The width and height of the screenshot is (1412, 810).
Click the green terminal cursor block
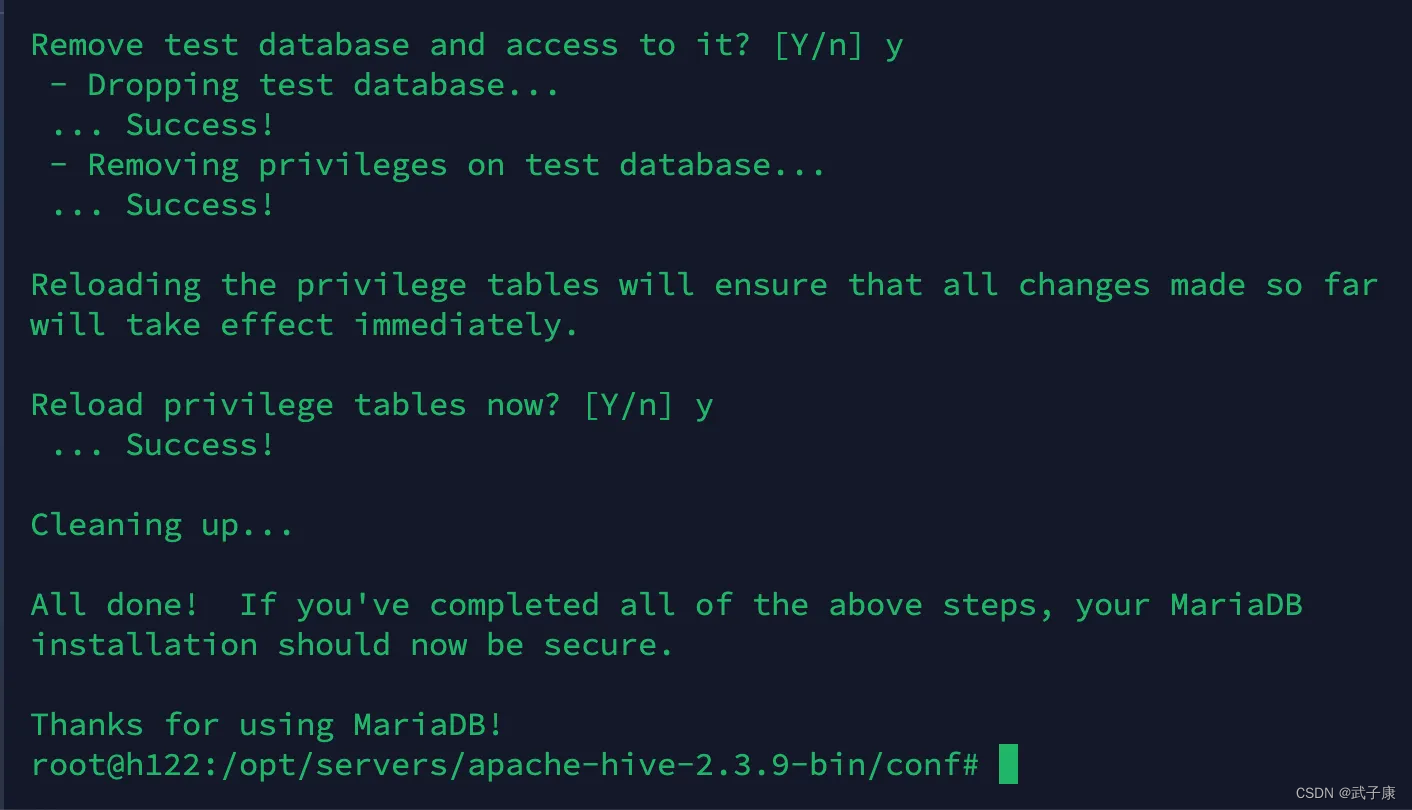[x=1008, y=764]
